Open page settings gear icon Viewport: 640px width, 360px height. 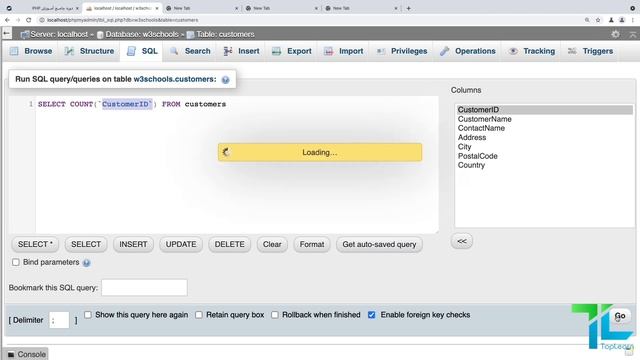tap(616, 34)
